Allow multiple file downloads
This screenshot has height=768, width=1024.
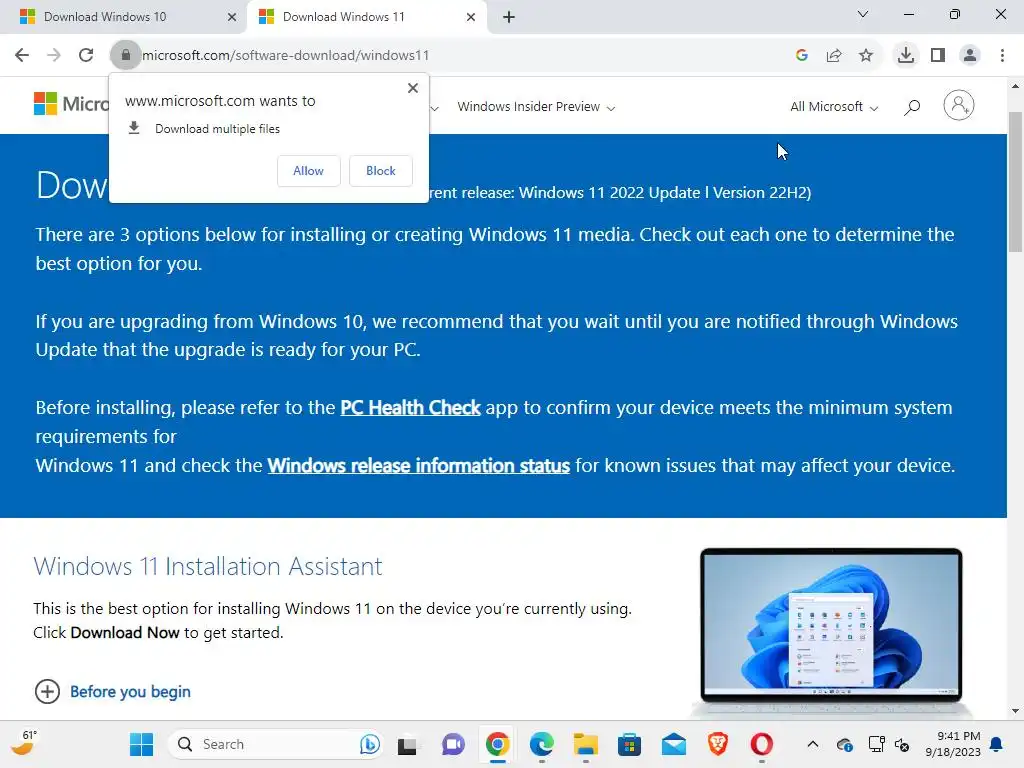pyautogui.click(x=308, y=171)
